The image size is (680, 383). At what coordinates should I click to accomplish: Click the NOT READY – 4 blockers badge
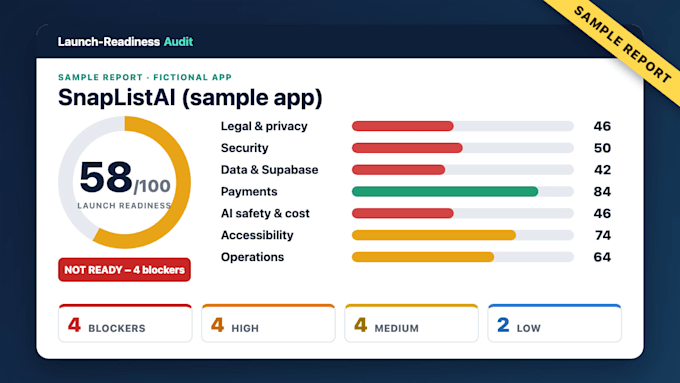124,270
